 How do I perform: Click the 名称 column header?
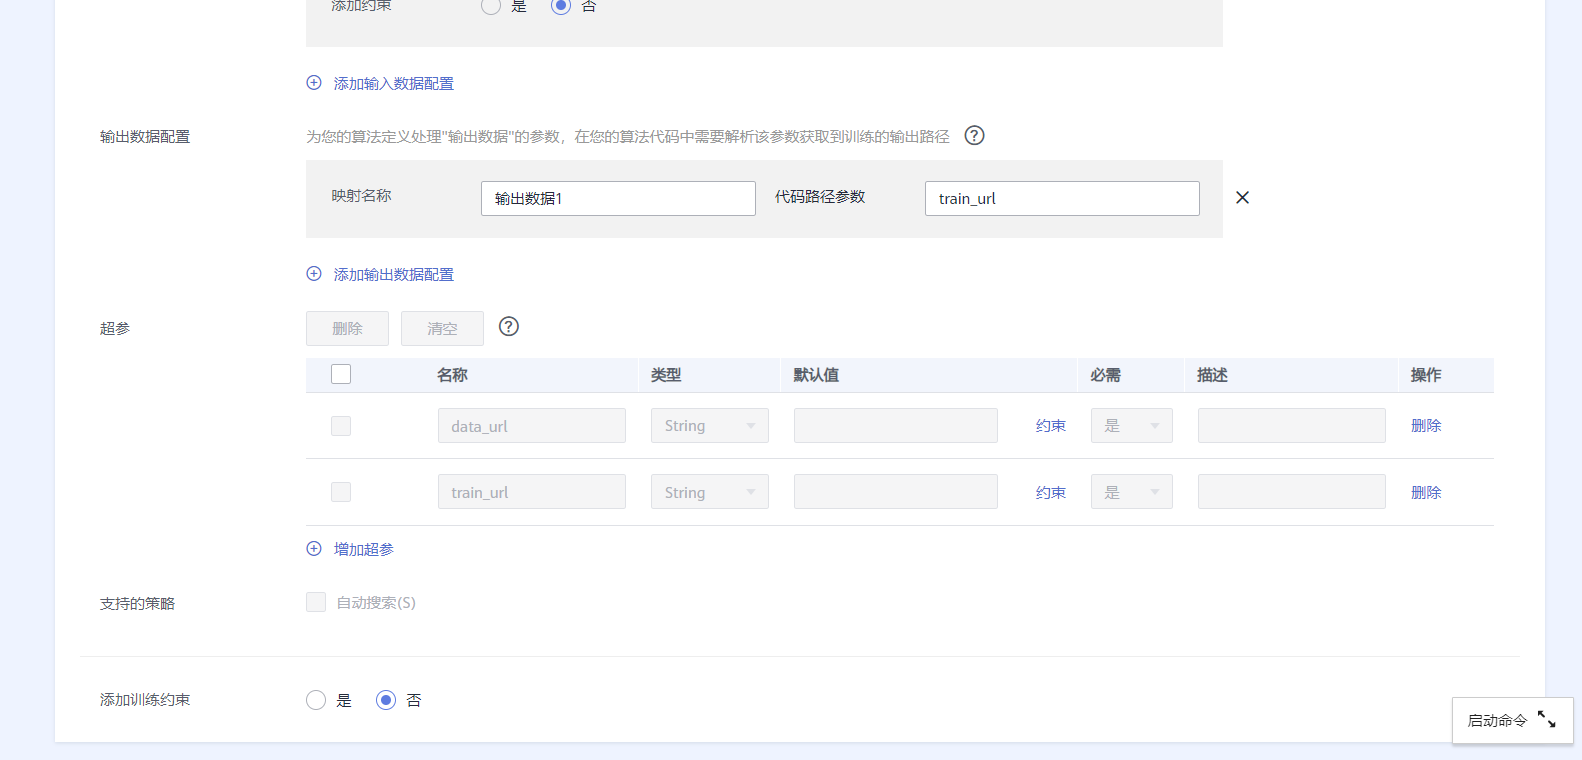452,375
